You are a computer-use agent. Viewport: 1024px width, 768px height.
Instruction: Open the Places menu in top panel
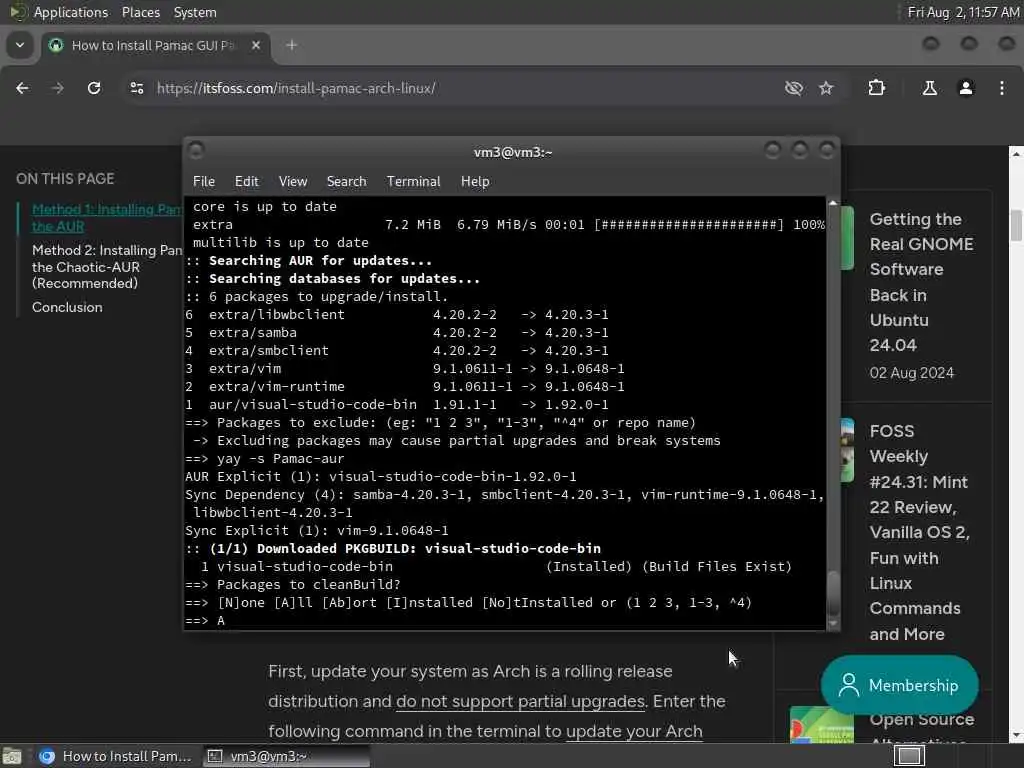pos(141,12)
